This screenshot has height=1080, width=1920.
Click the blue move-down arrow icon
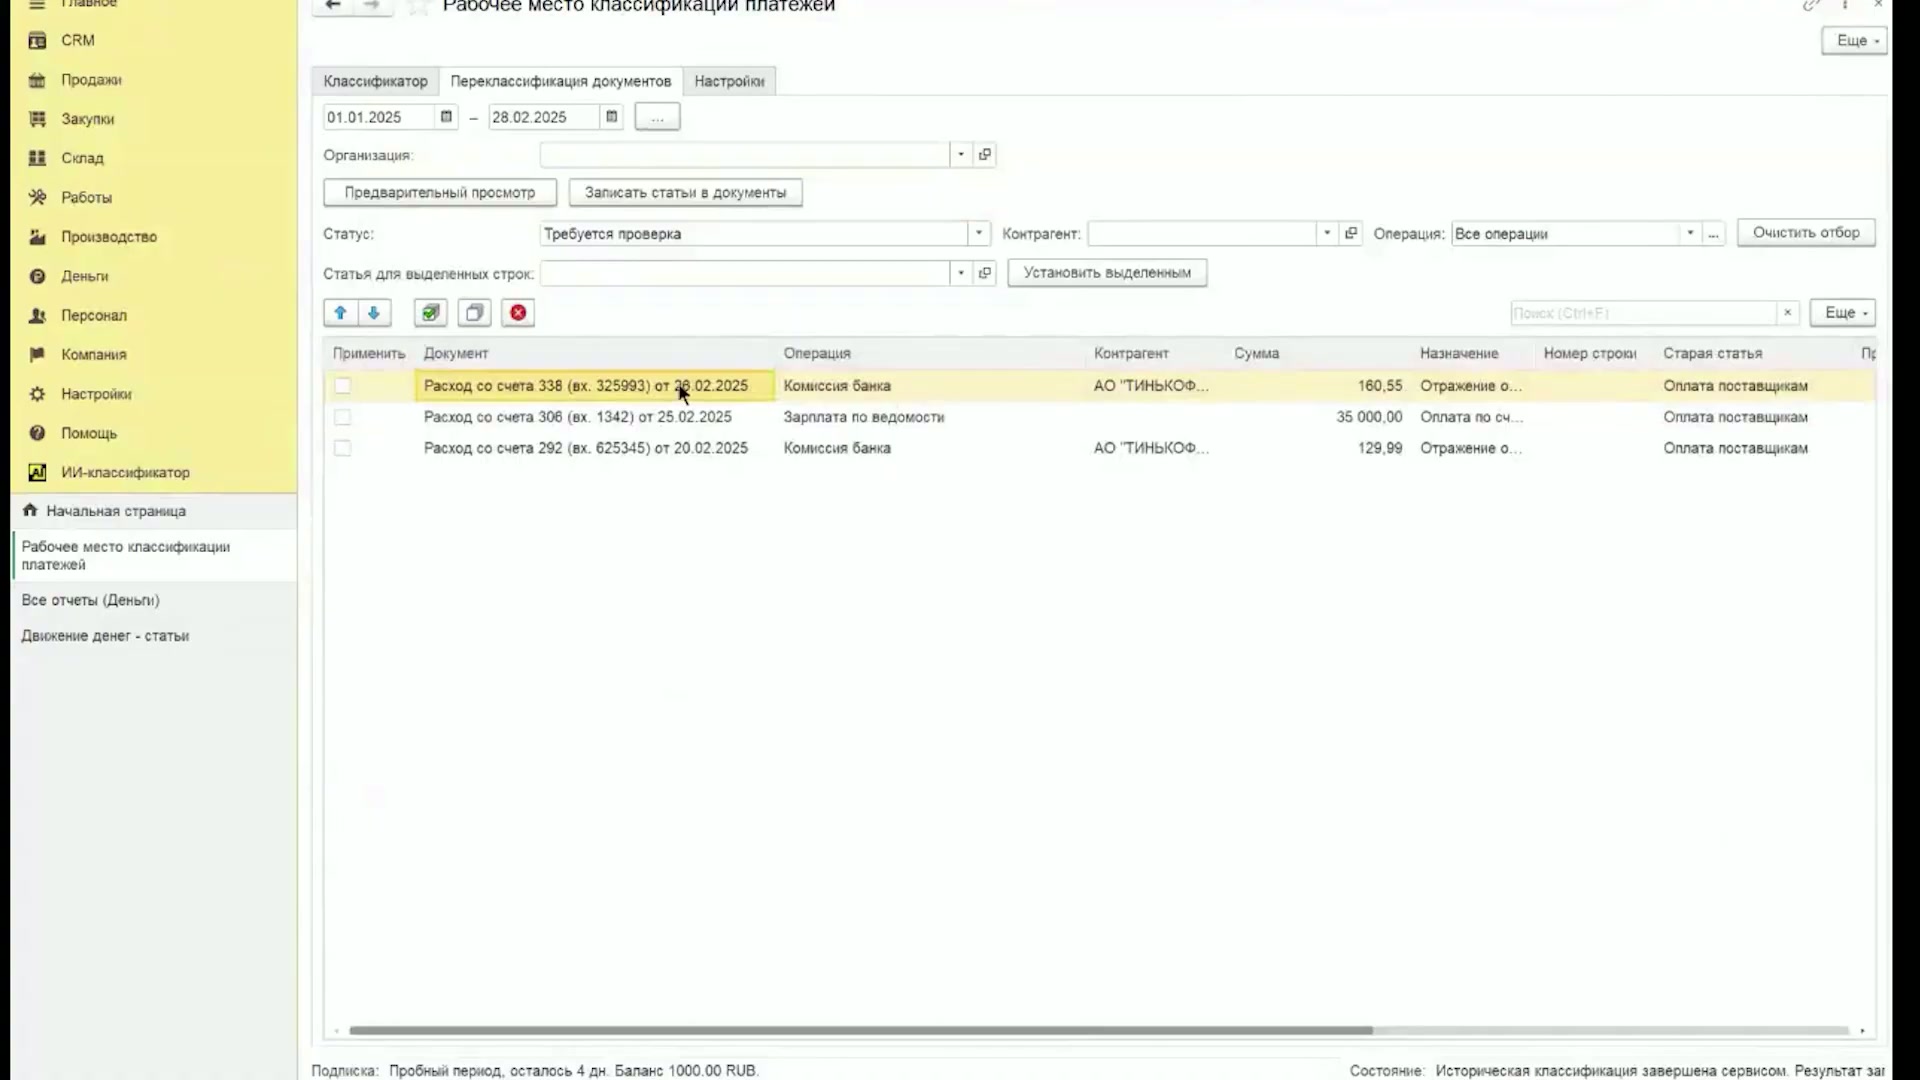coord(374,313)
